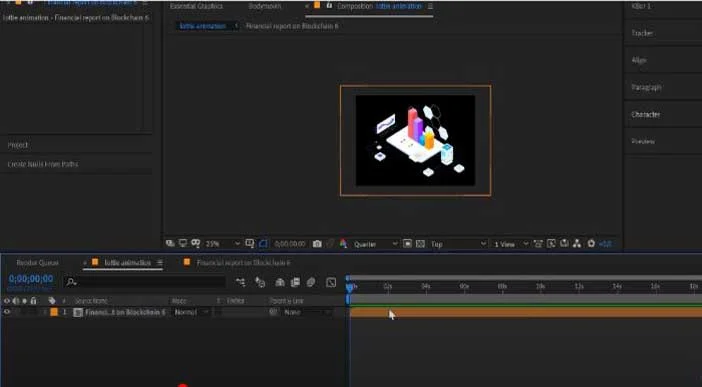Viewport: 702px width, 387px height.
Task: Hide the Financial report on Blockchain 6 layer
Action: (x=7, y=312)
